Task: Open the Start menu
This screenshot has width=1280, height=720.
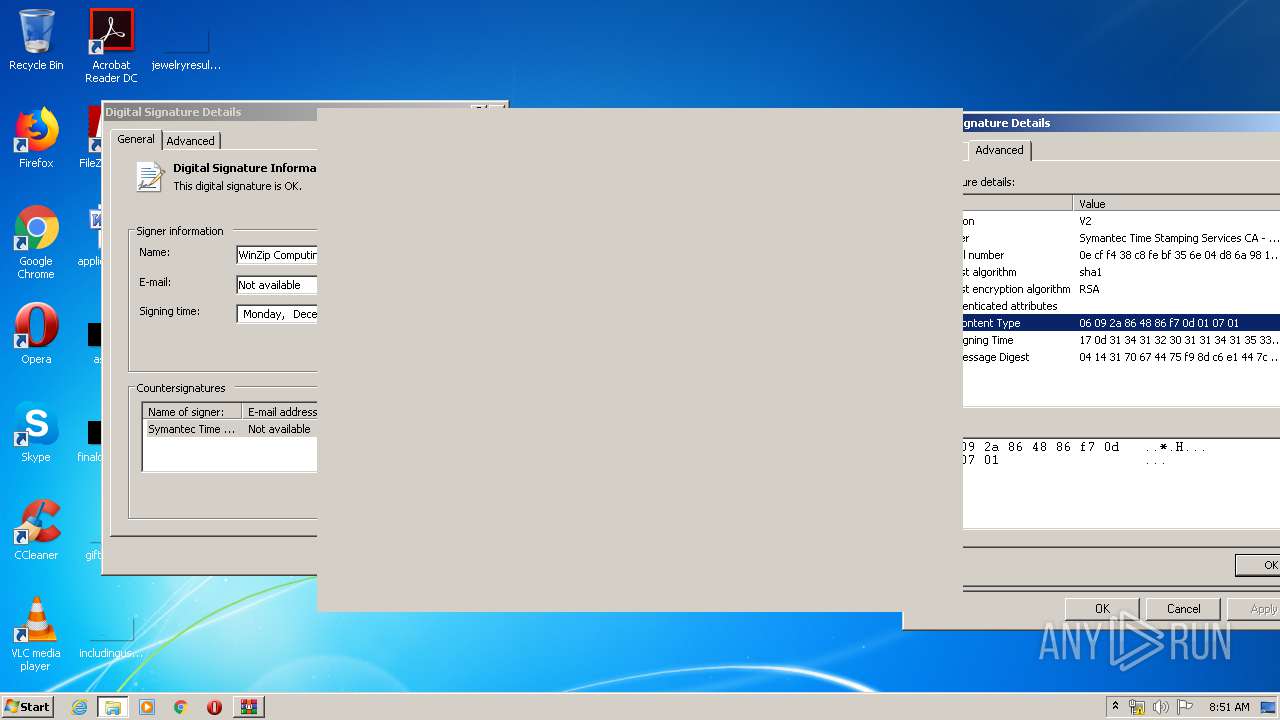Action: coord(28,706)
